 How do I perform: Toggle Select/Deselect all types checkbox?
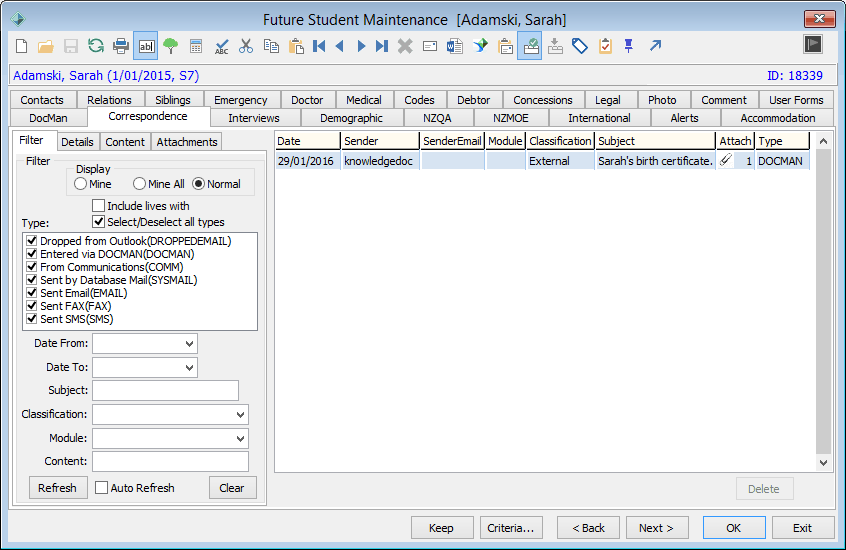[98, 222]
